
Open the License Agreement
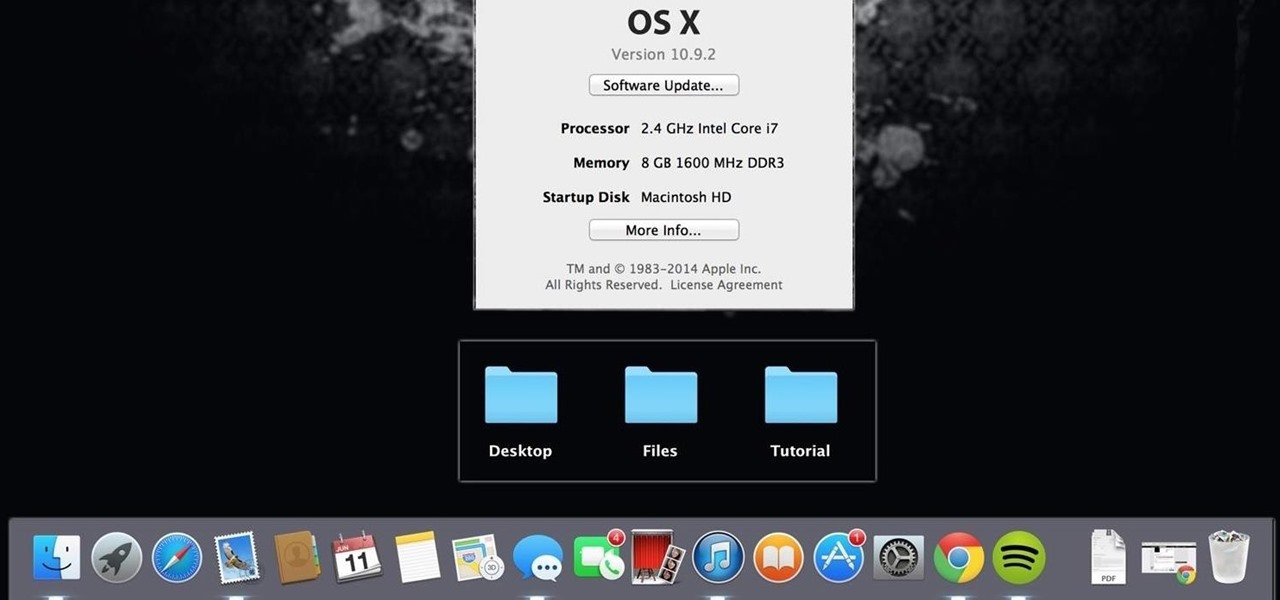point(726,284)
